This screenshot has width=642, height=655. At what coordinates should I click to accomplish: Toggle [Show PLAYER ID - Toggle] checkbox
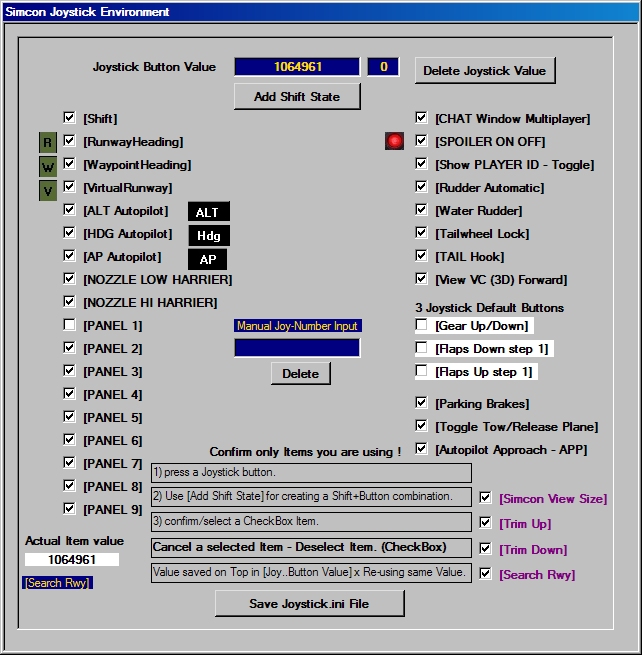tap(421, 164)
